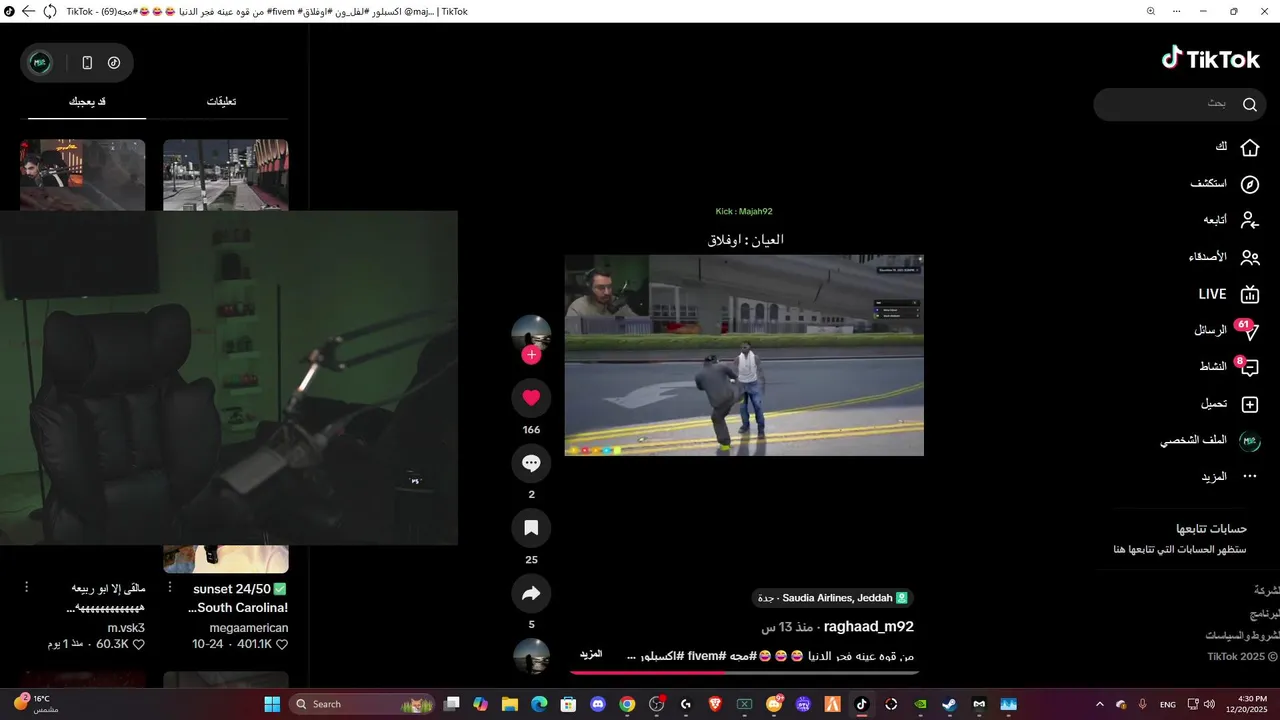The height and width of the screenshot is (720, 1280).
Task: Share video with the arrow icon
Action: coord(531,593)
